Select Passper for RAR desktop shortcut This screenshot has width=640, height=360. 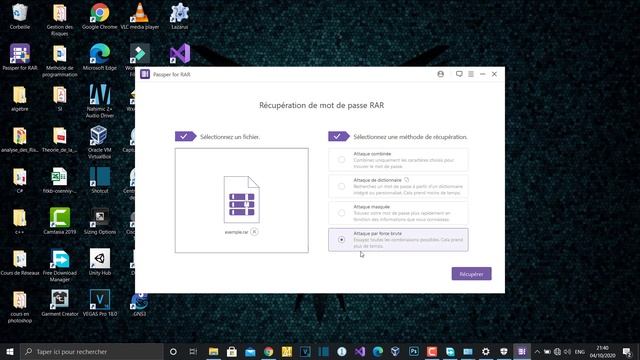coord(20,57)
